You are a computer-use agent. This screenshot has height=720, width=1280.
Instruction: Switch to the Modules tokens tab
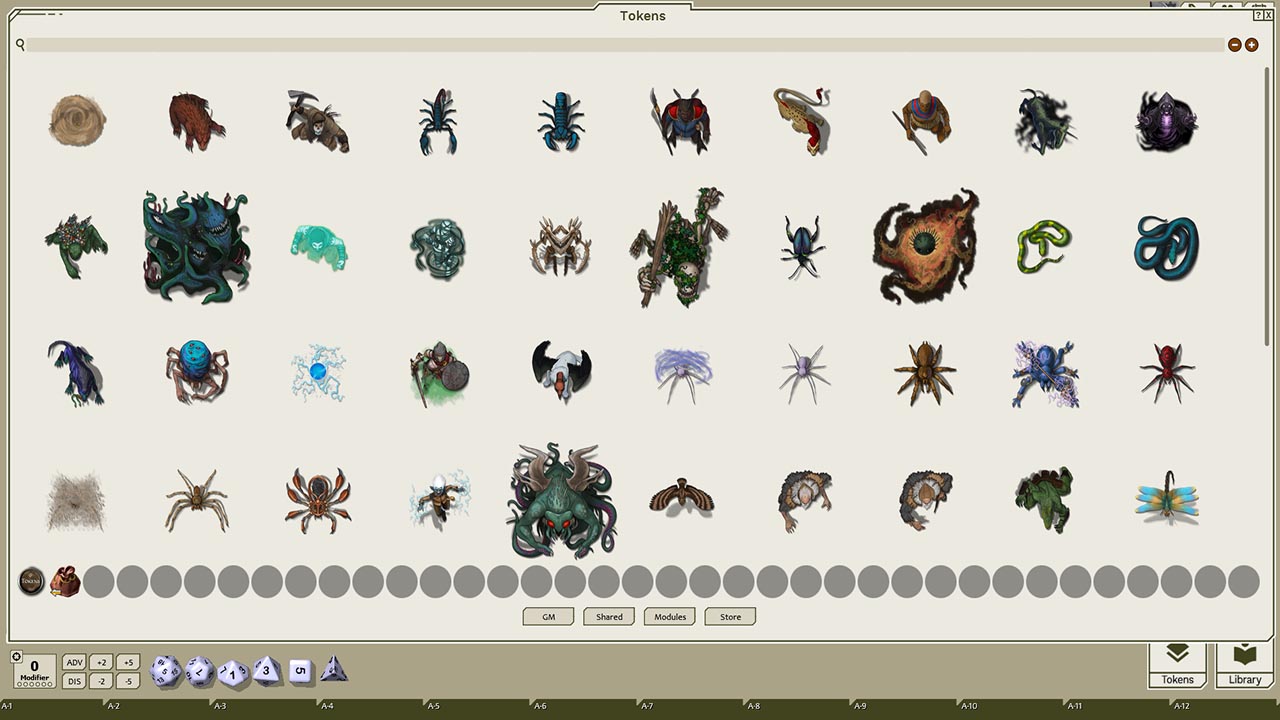pyautogui.click(x=669, y=616)
